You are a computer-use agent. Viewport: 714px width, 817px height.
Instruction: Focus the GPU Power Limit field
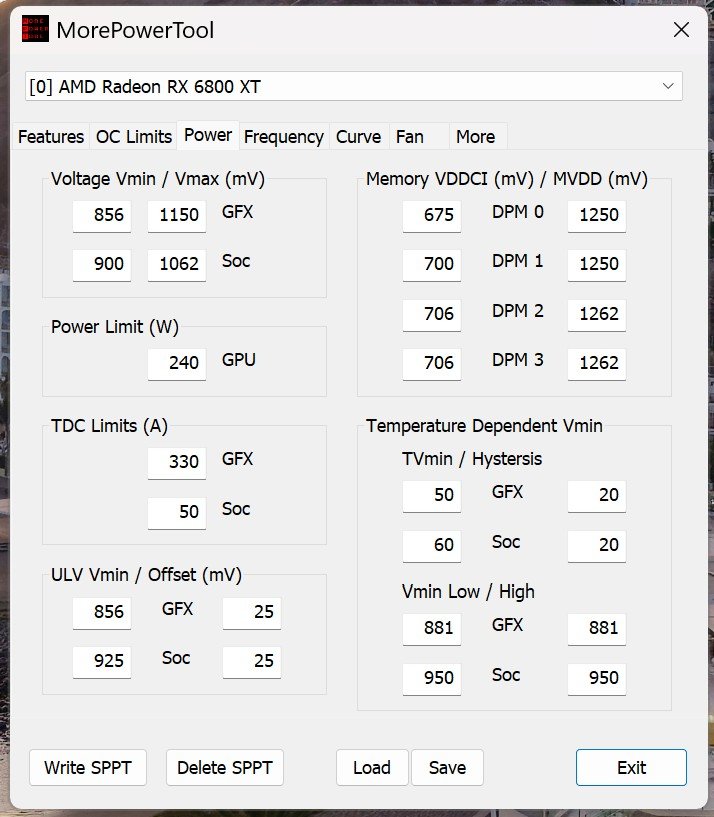point(177,364)
